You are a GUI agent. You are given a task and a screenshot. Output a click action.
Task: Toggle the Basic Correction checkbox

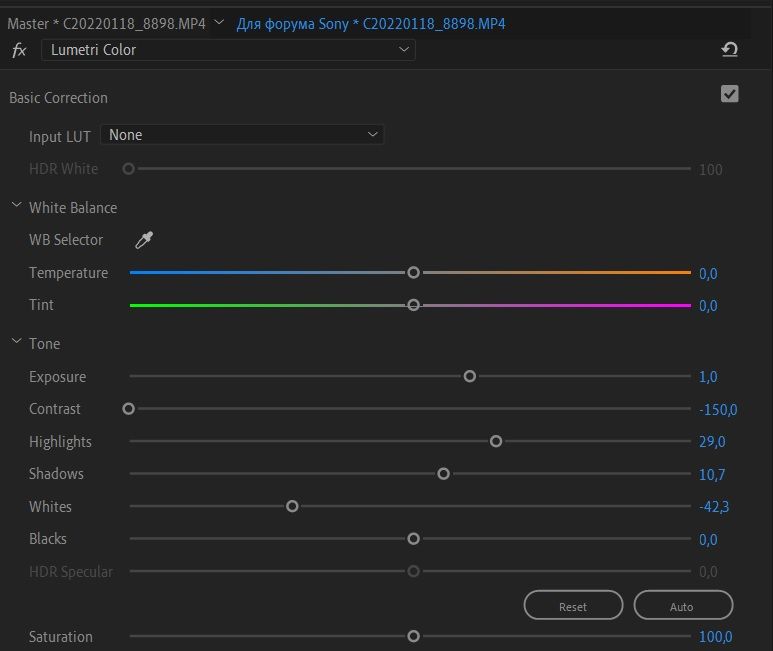click(729, 94)
